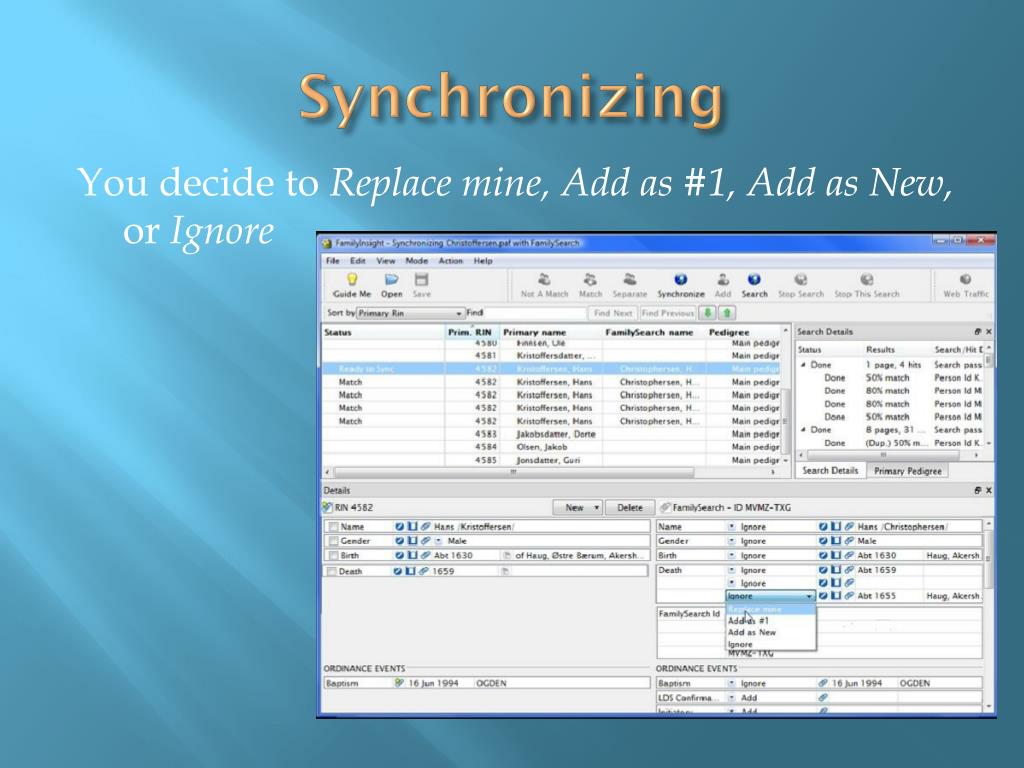Click the records table horizontal scrollbar
The height and width of the screenshot is (768, 1024).
click(513, 472)
